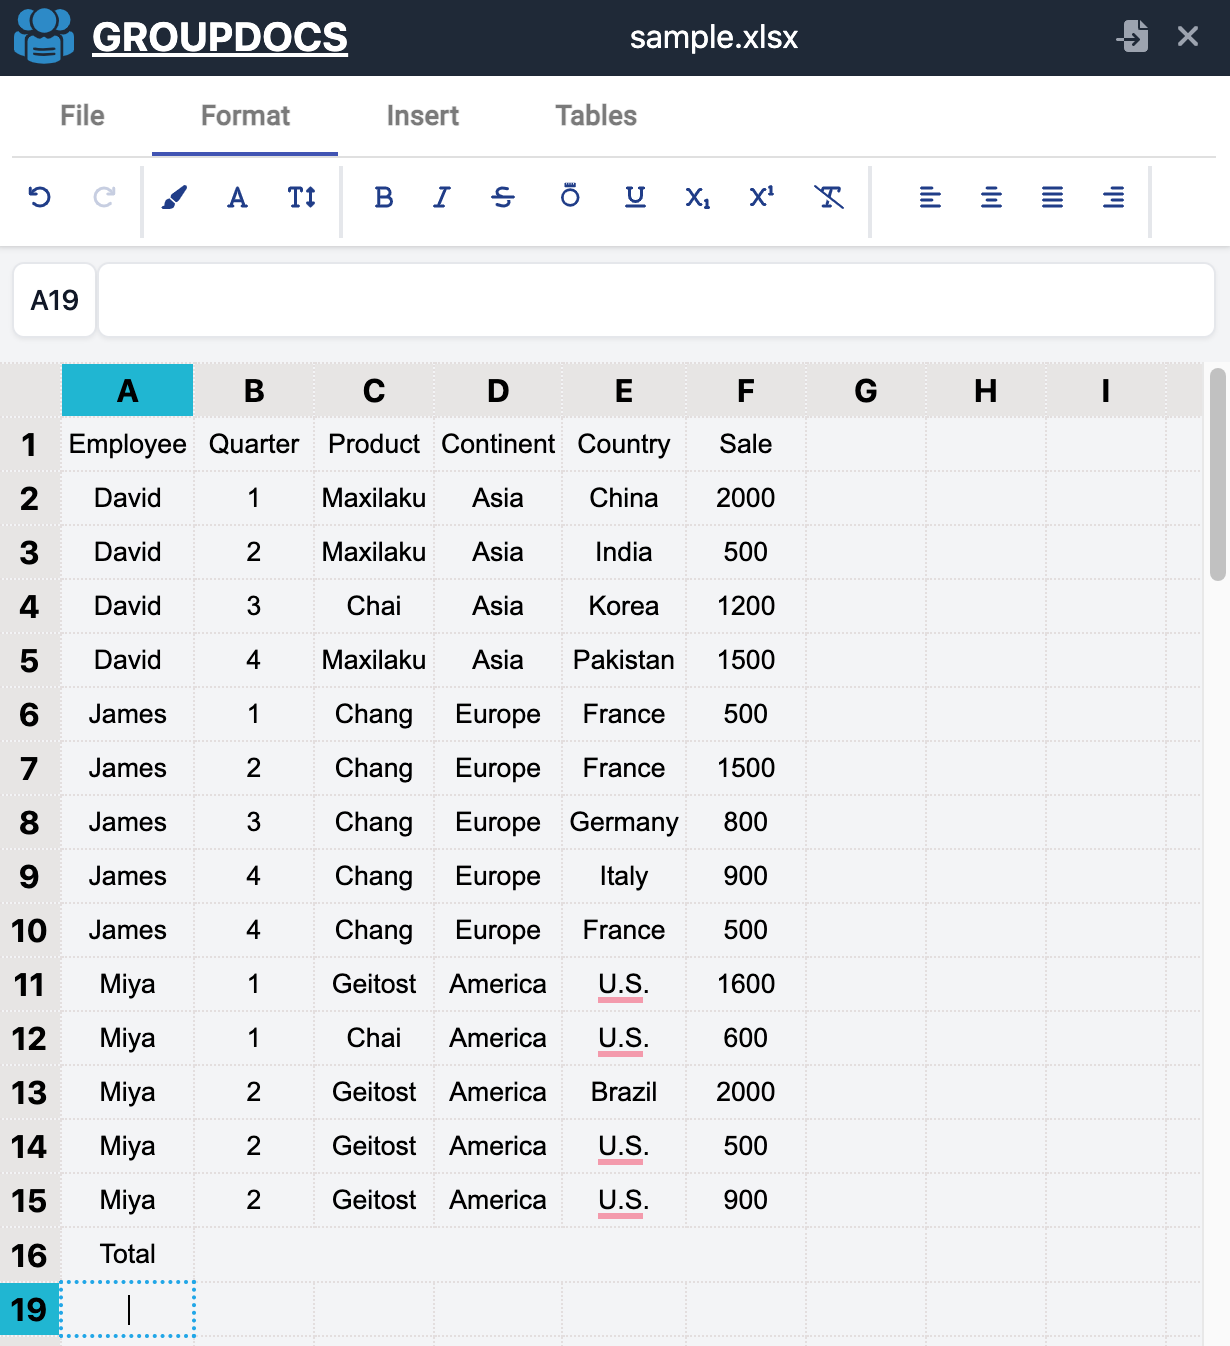Open the File menu
The image size is (1230, 1346).
click(81, 116)
